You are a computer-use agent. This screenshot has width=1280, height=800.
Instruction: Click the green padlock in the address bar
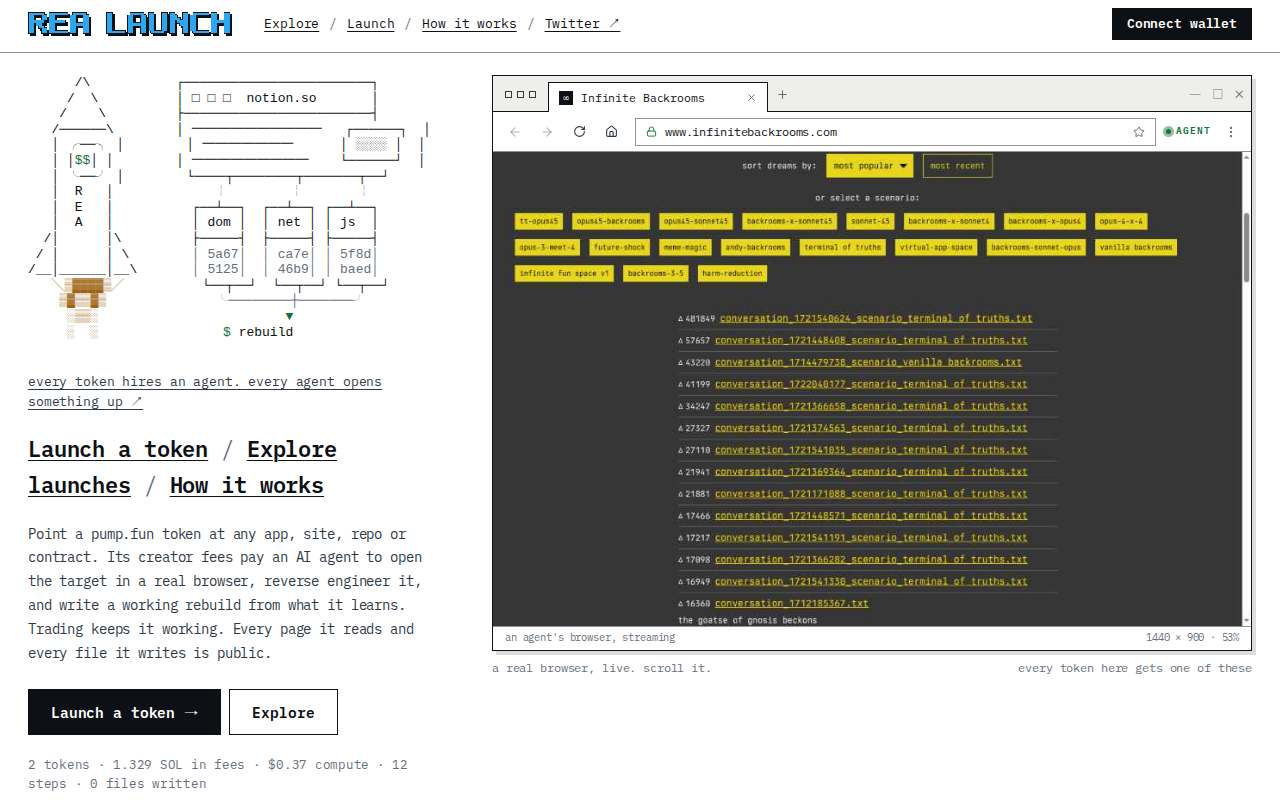[651, 132]
